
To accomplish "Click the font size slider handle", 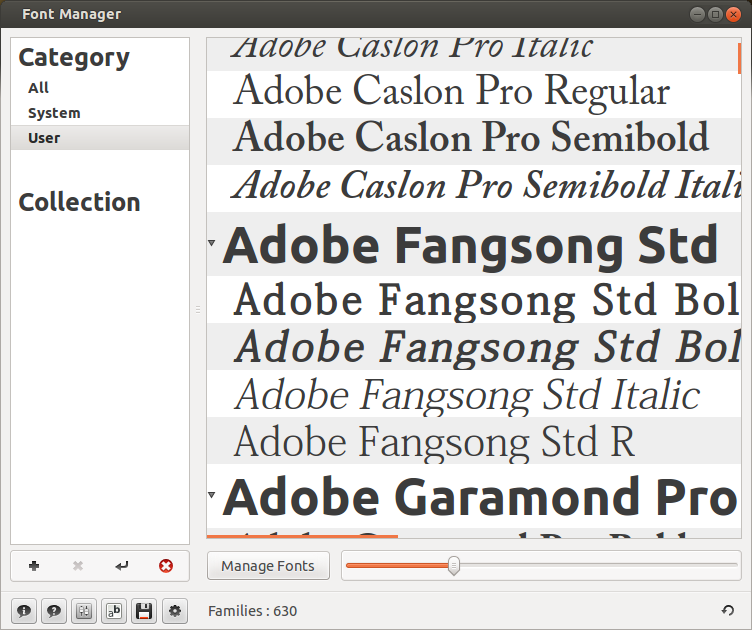I will [454, 566].
